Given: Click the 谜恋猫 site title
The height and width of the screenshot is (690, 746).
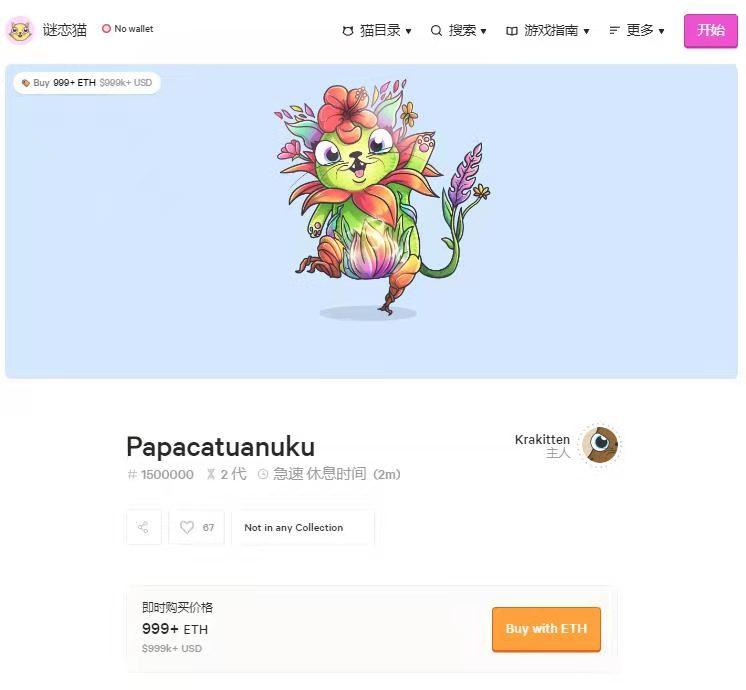Looking at the screenshot, I should (65, 30).
